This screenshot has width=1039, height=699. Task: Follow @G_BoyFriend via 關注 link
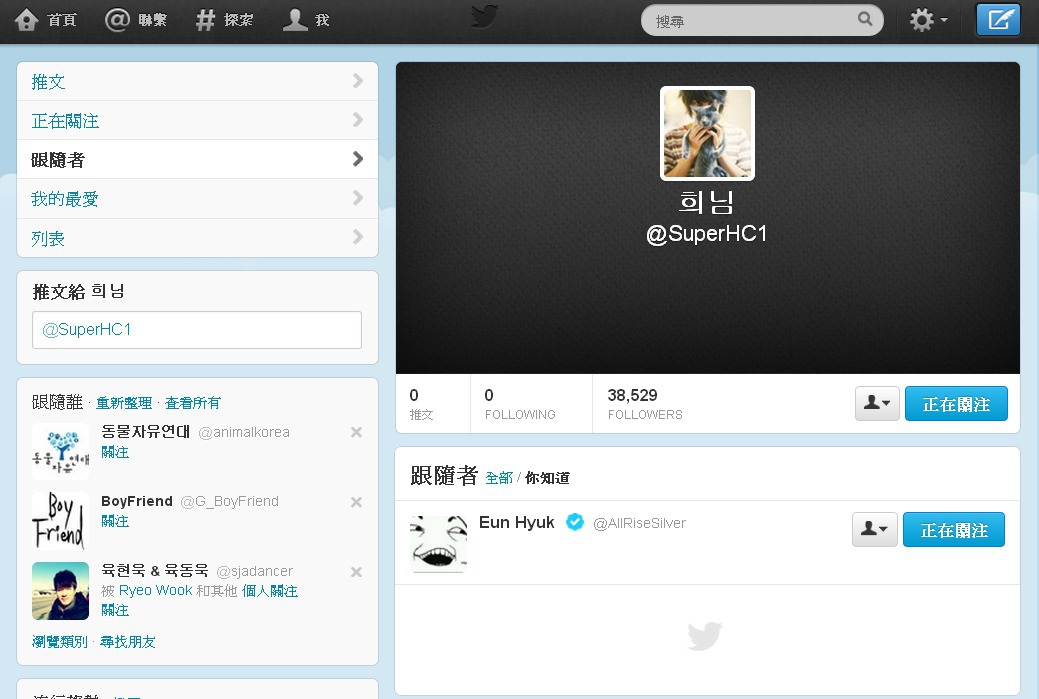coord(115,521)
